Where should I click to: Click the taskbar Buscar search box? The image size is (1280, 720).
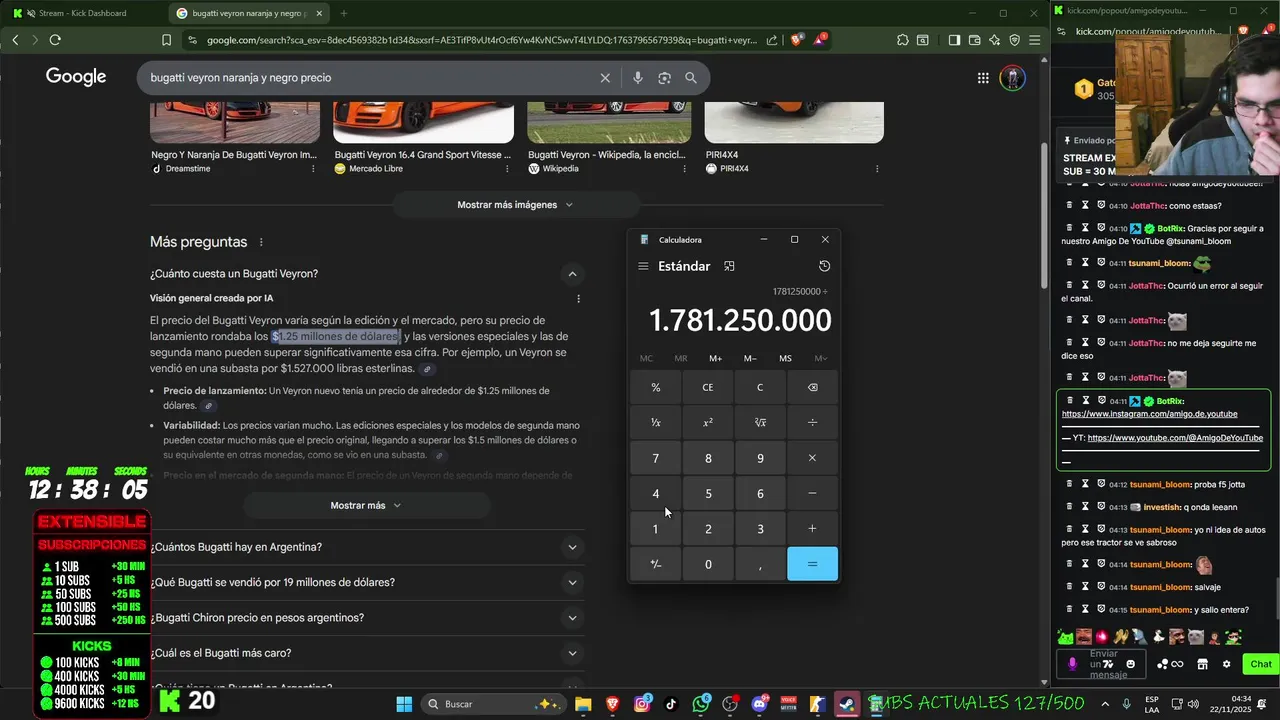click(x=492, y=704)
